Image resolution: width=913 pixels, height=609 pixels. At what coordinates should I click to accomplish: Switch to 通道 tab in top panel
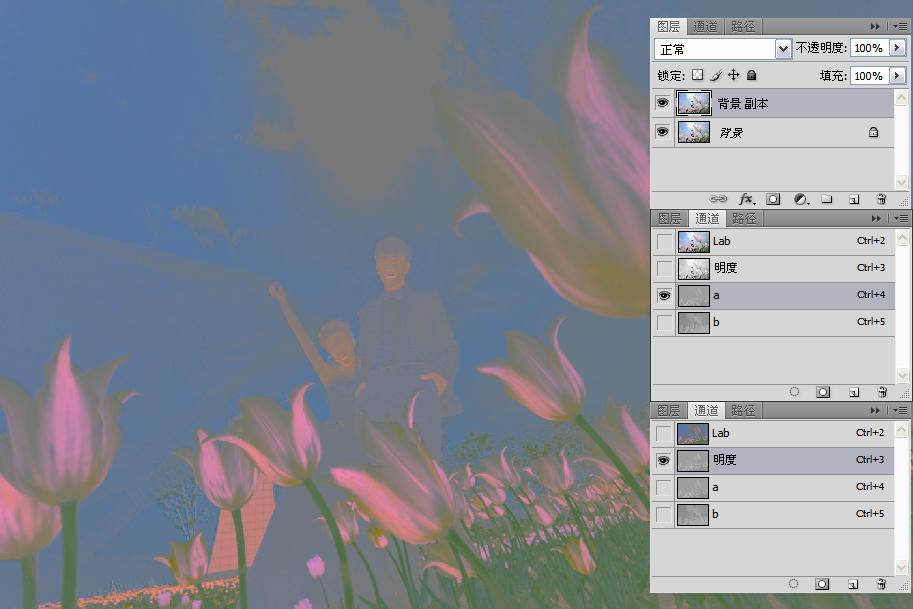tap(705, 26)
